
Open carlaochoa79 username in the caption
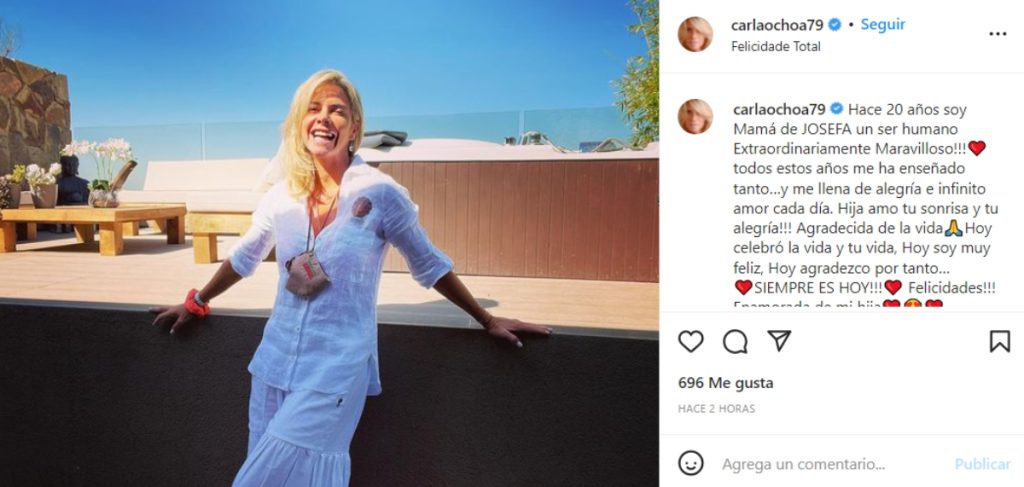coord(778,109)
